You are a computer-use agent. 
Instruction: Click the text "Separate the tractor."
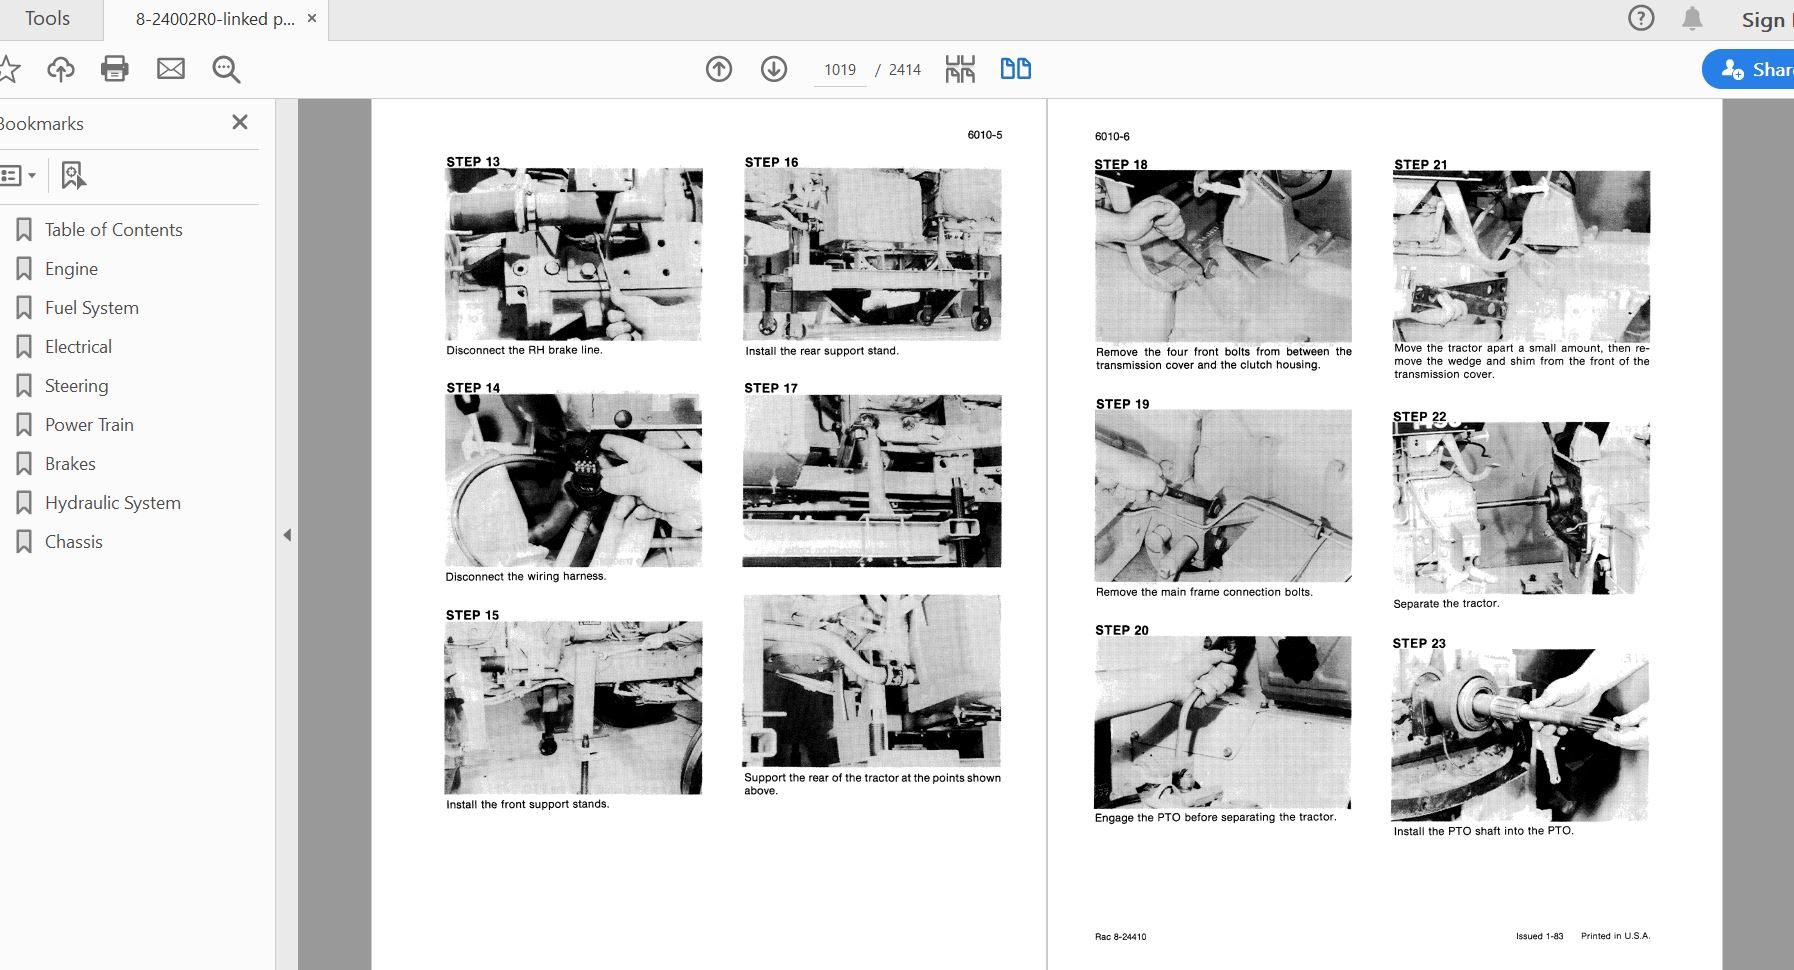tap(1446, 604)
